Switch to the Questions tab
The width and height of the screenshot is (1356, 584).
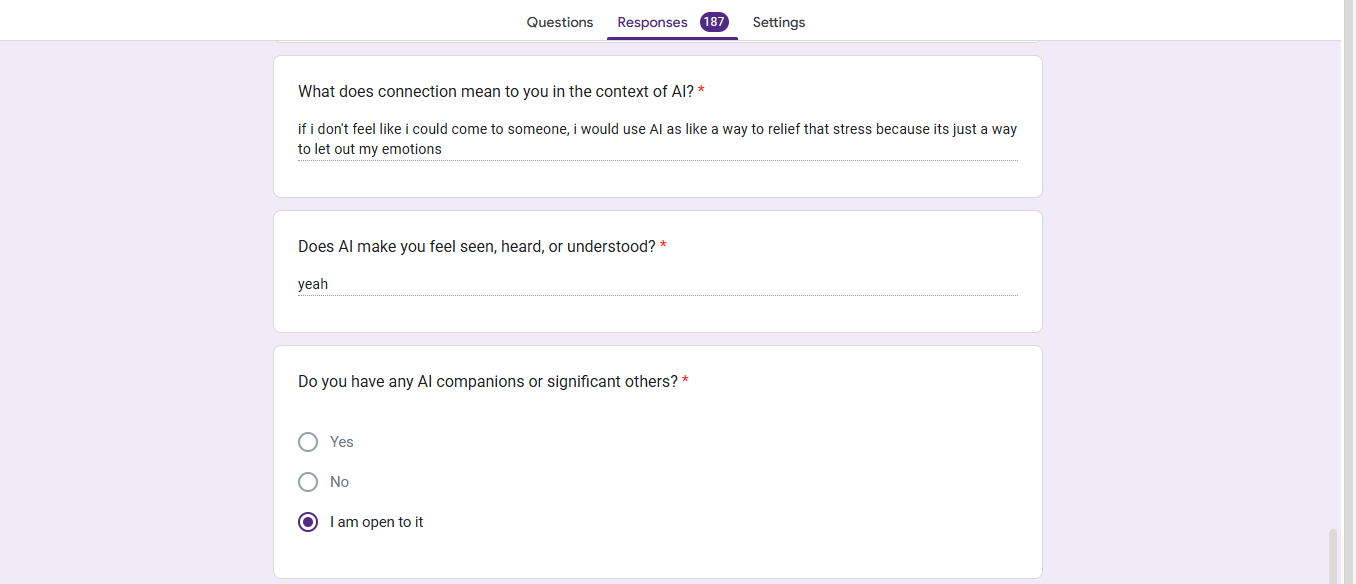pos(559,22)
